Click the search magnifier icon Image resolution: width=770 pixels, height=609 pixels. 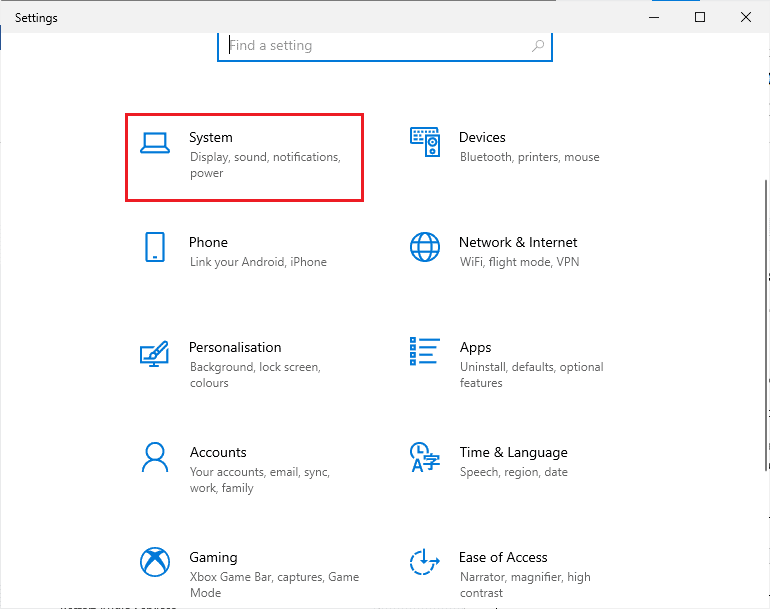coord(538,46)
